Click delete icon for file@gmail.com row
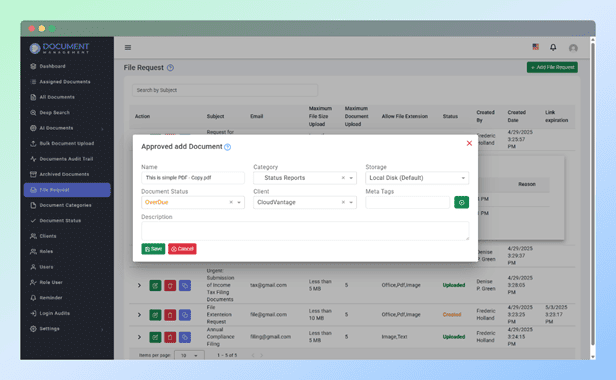Viewport: 616px width, 380px height. coord(170,315)
